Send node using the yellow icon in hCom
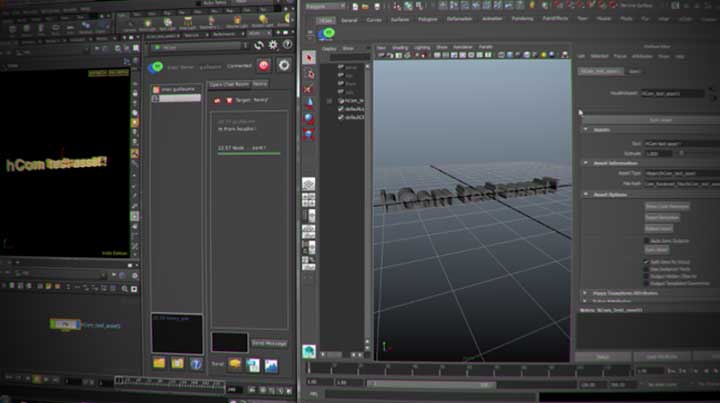This screenshot has width=720, height=403. click(x=235, y=364)
